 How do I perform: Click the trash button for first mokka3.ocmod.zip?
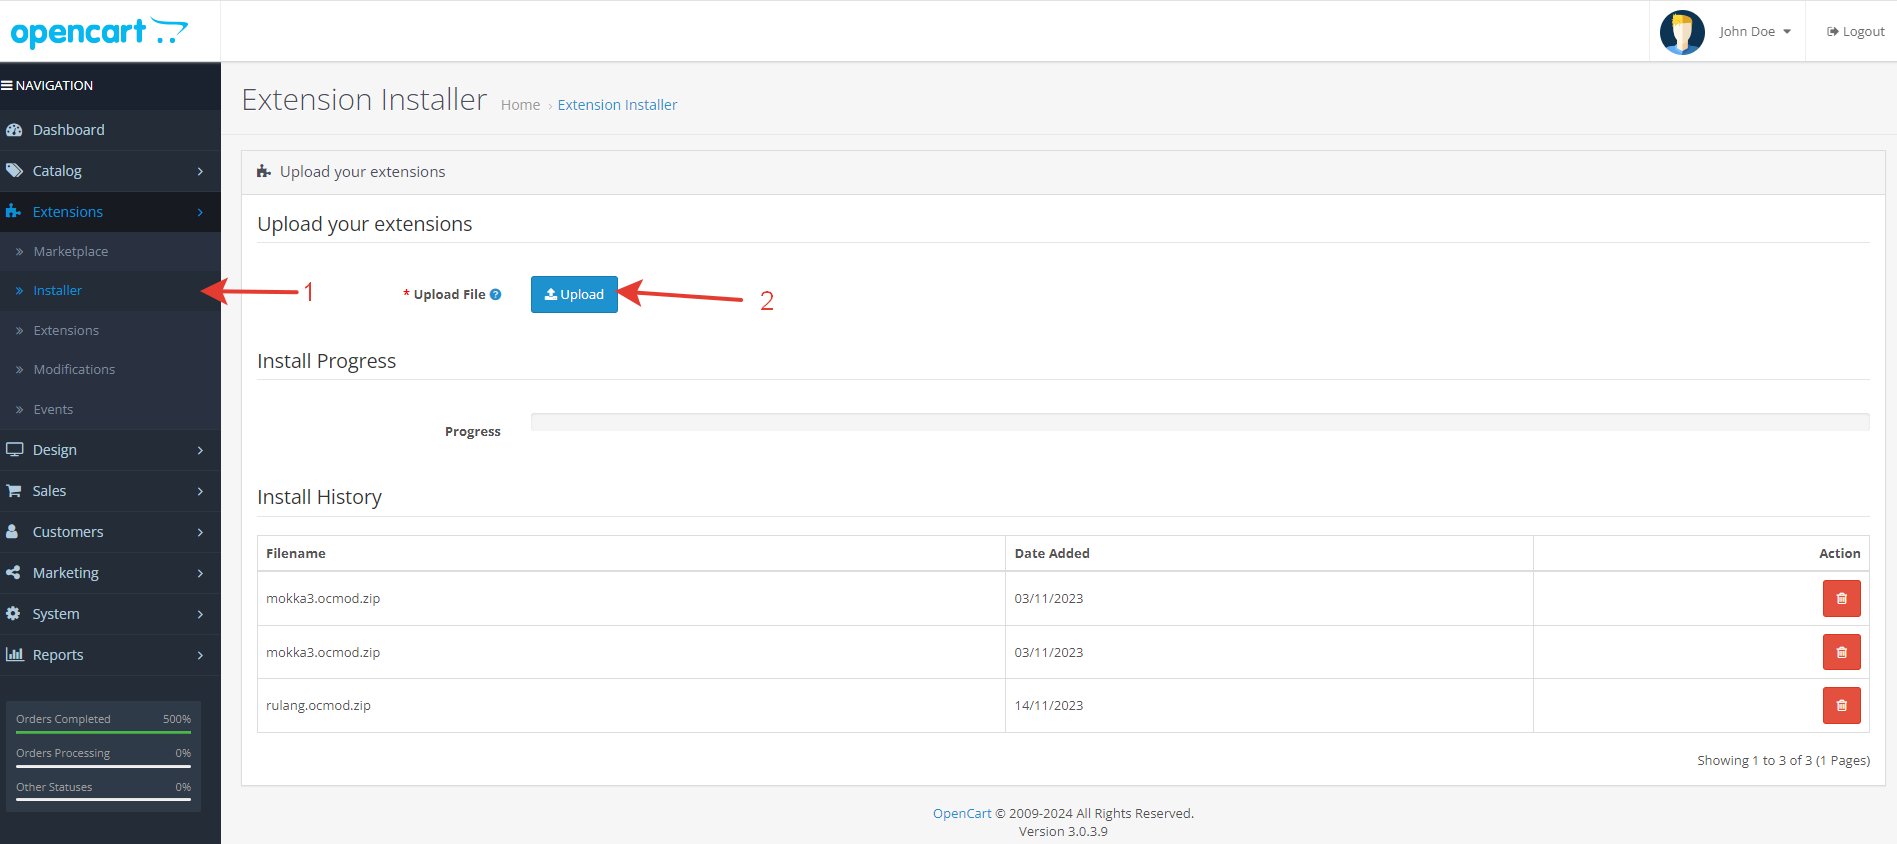(x=1840, y=598)
